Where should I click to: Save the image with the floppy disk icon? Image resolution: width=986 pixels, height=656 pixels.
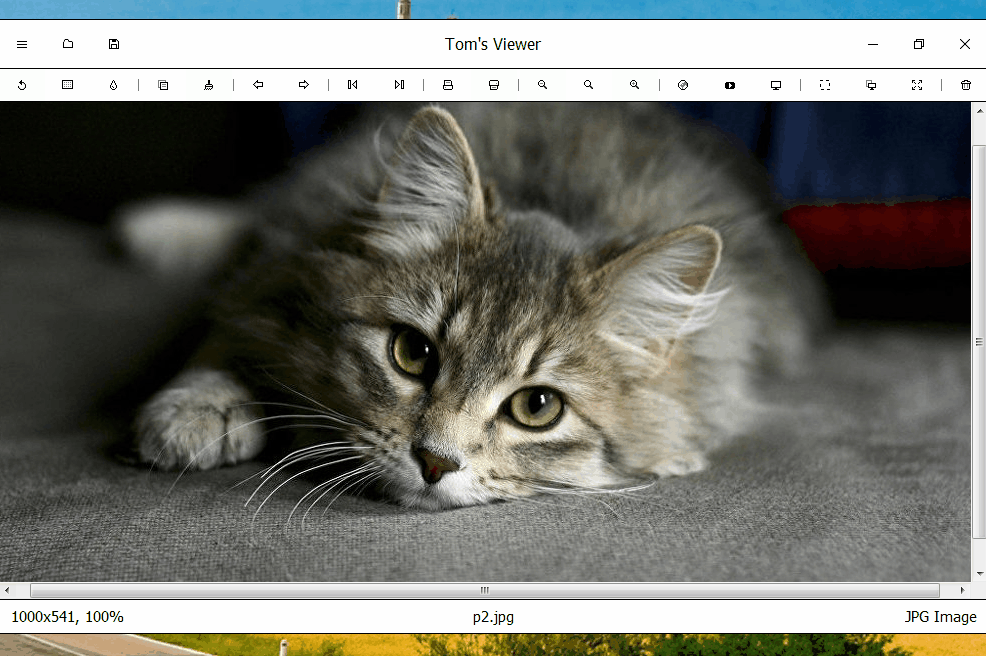(114, 44)
